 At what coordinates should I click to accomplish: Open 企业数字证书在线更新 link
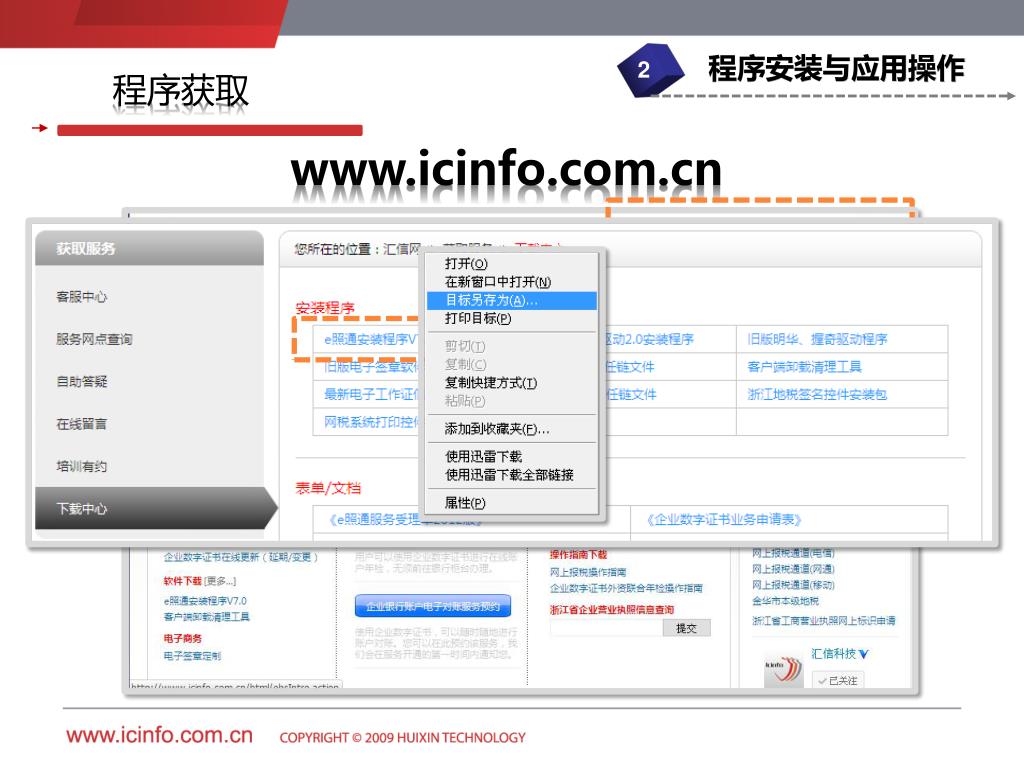(x=240, y=557)
